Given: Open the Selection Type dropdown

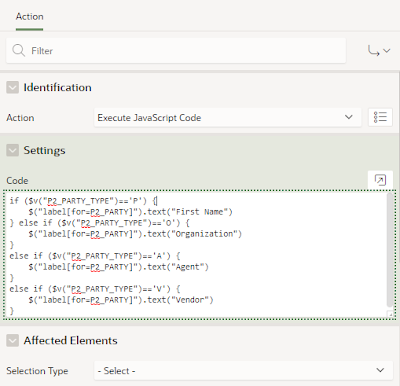Looking at the screenshot, I should (x=243, y=370).
